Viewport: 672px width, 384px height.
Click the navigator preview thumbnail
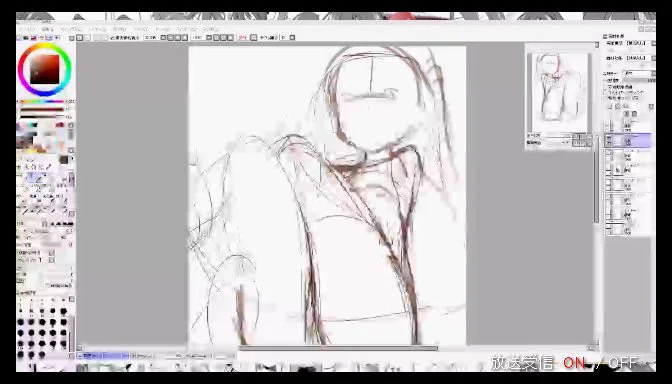[x=559, y=92]
